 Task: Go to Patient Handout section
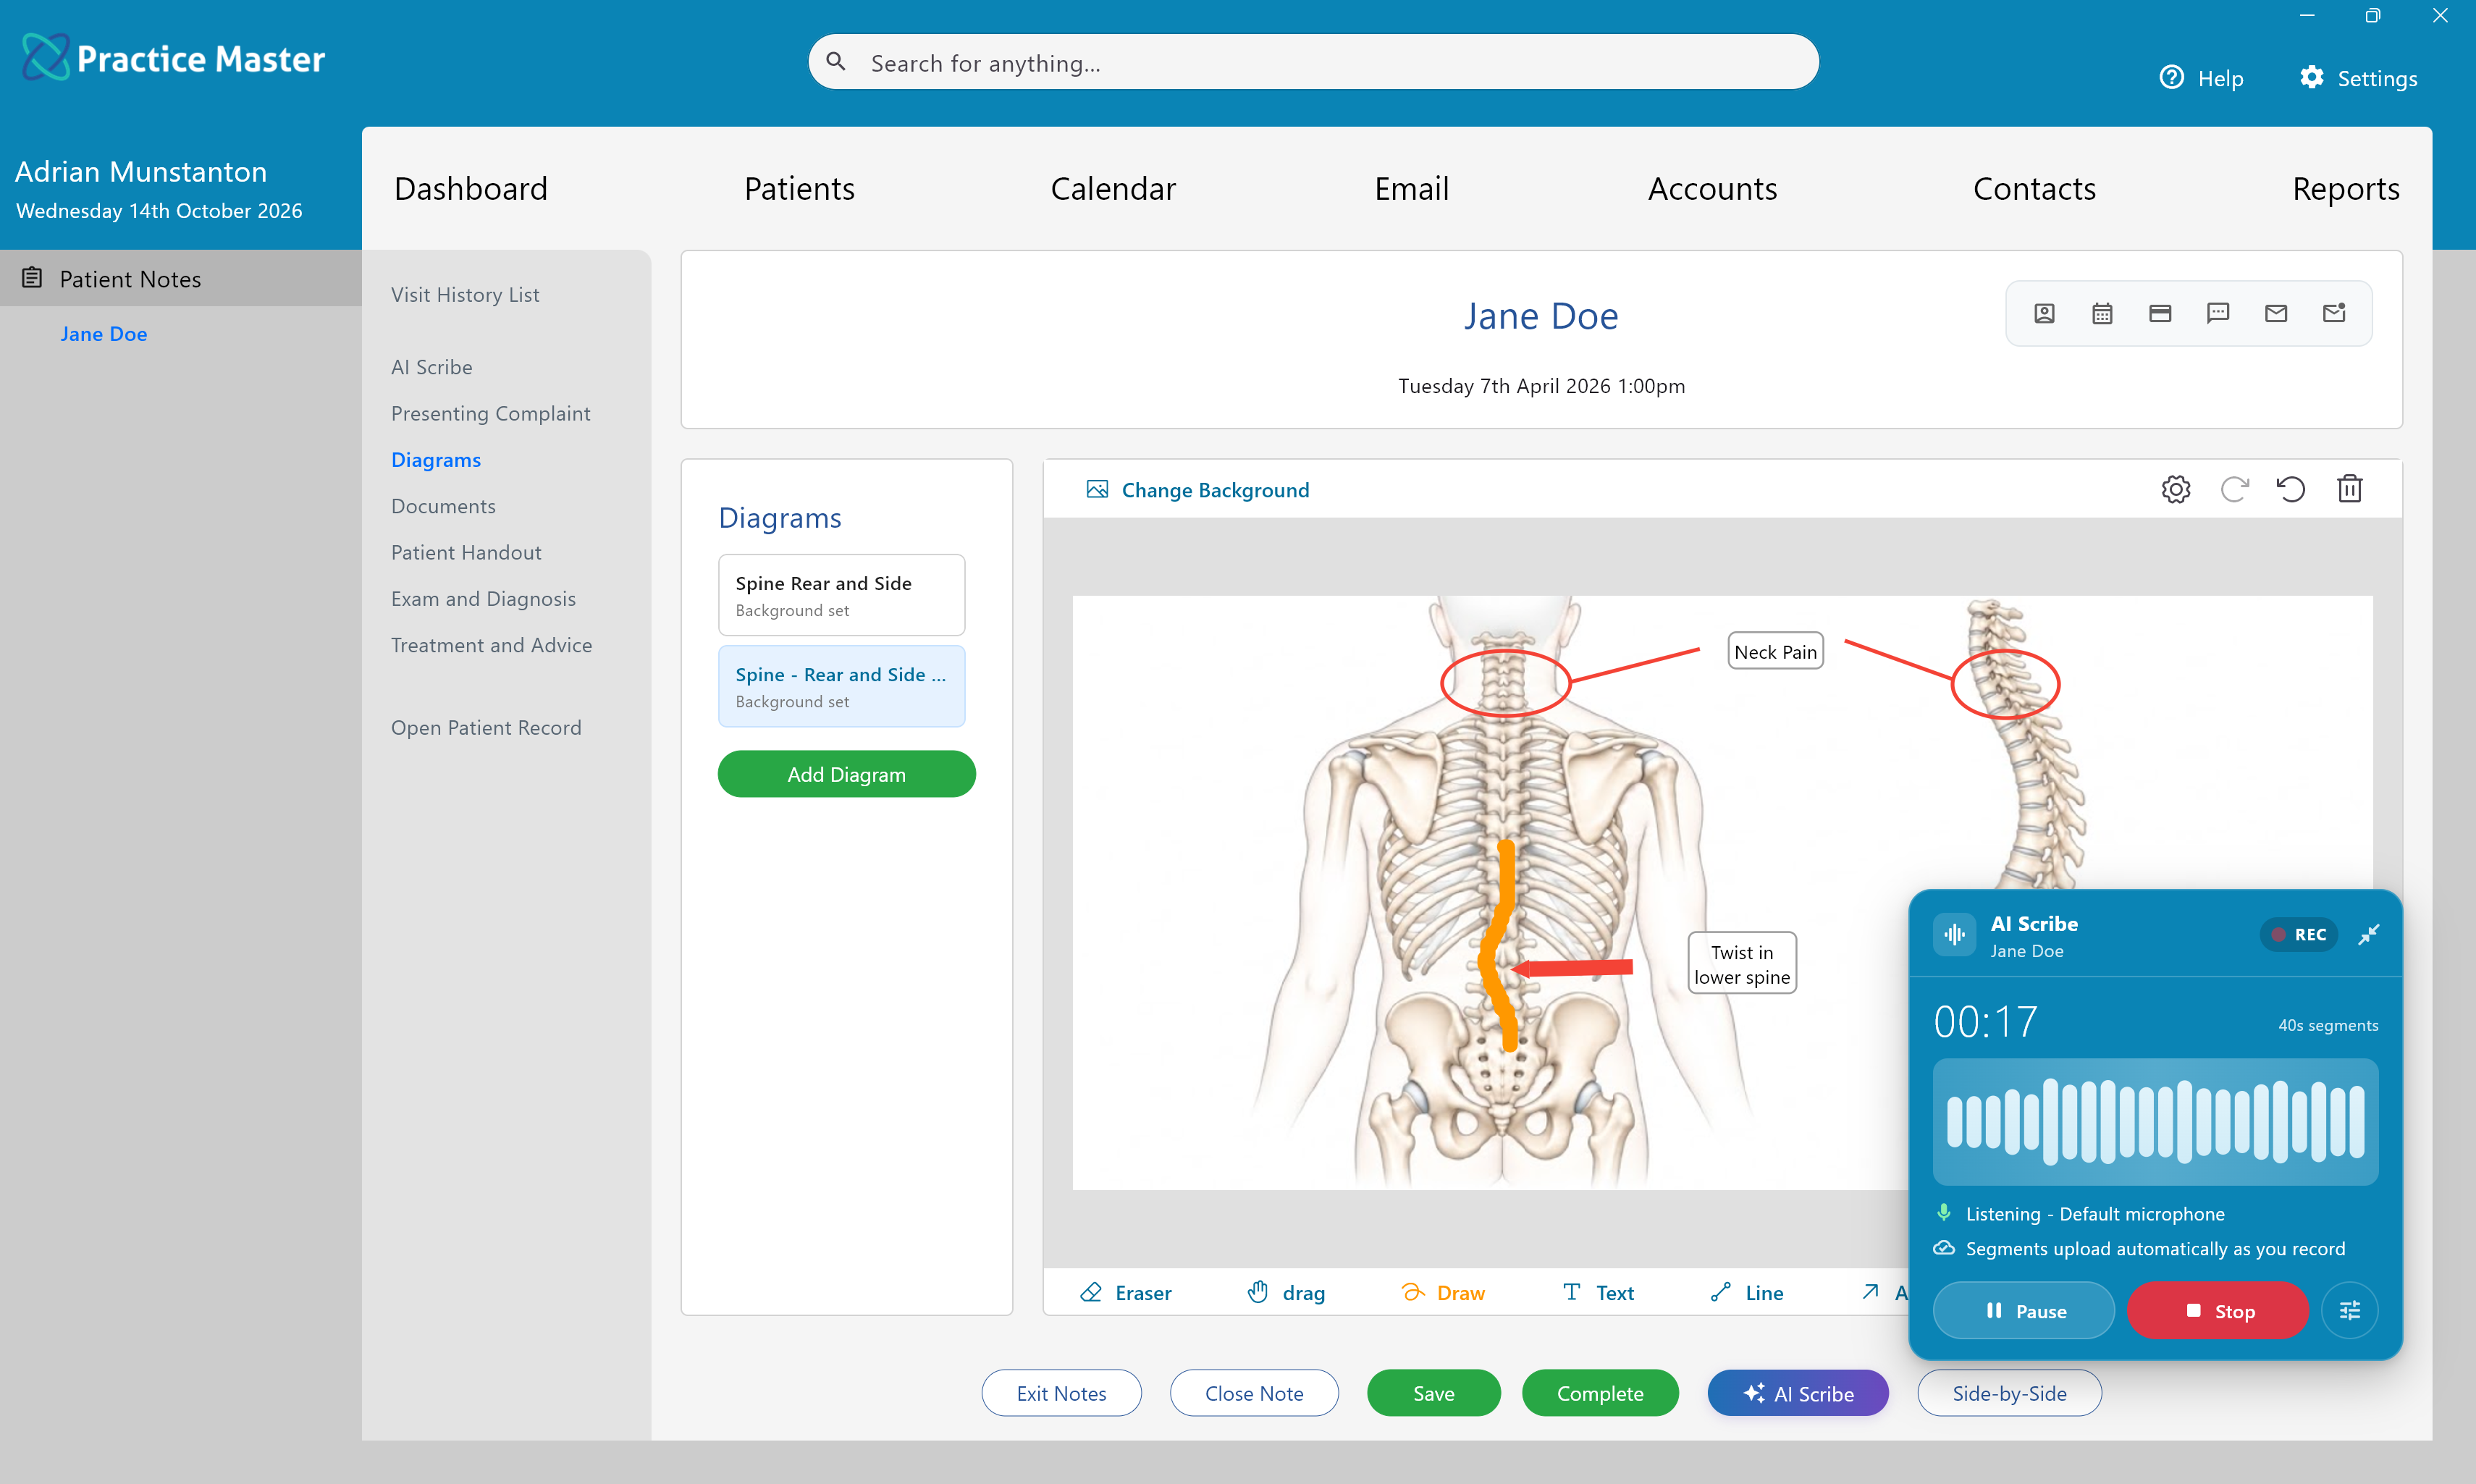pyautogui.click(x=466, y=553)
